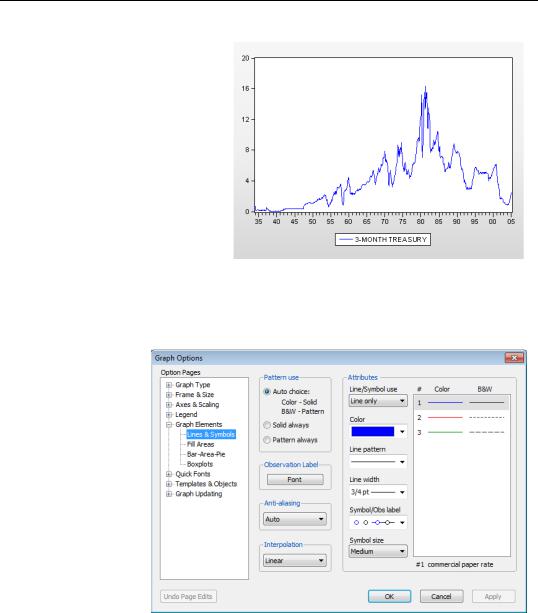Open the blue Color swatch picker
The height and width of the screenshot is (613, 538).
[x=378, y=432]
